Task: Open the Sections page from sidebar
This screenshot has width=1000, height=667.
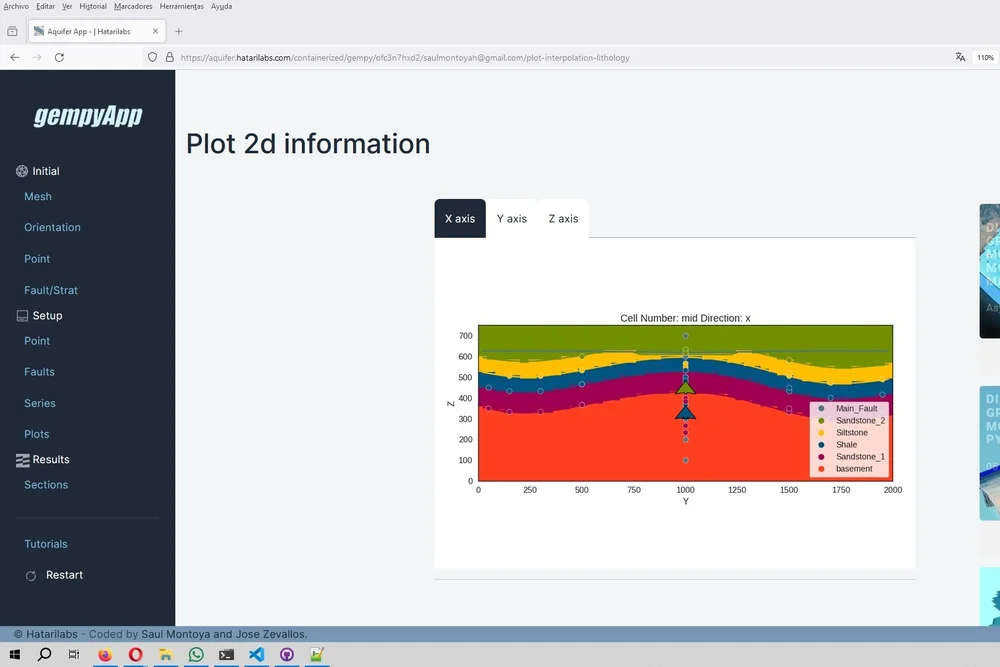Action: tap(45, 484)
